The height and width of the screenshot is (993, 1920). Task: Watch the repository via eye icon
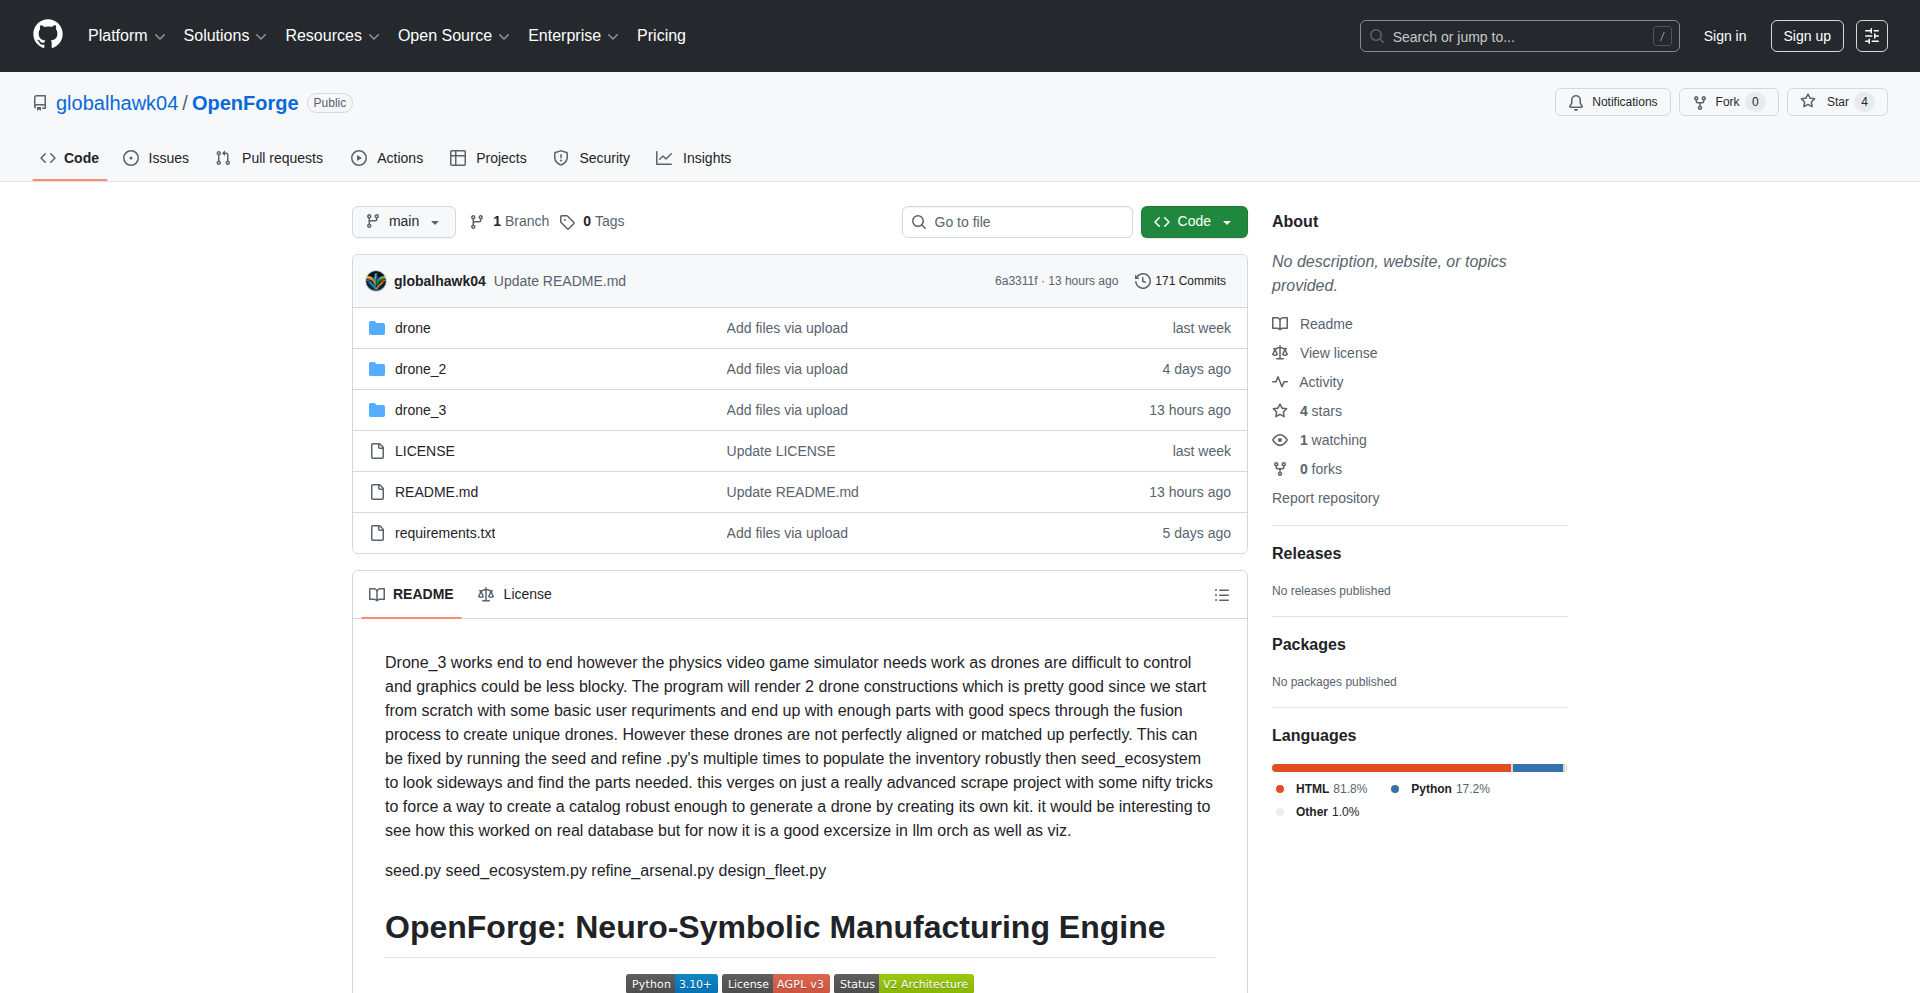[x=1280, y=440]
